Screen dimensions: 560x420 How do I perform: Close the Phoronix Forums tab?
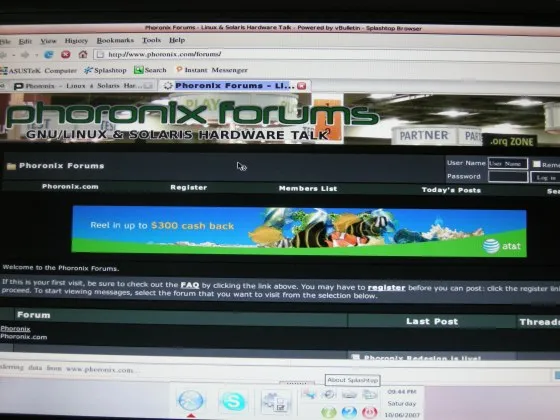click(x=302, y=86)
